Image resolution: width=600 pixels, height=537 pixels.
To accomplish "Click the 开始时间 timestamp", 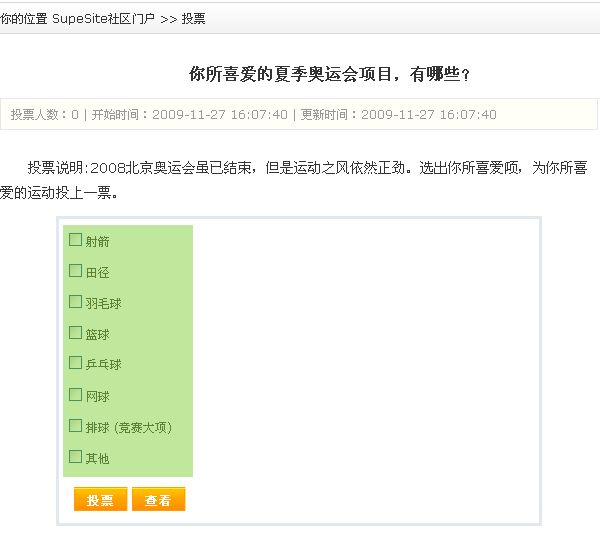I will pos(189,115).
